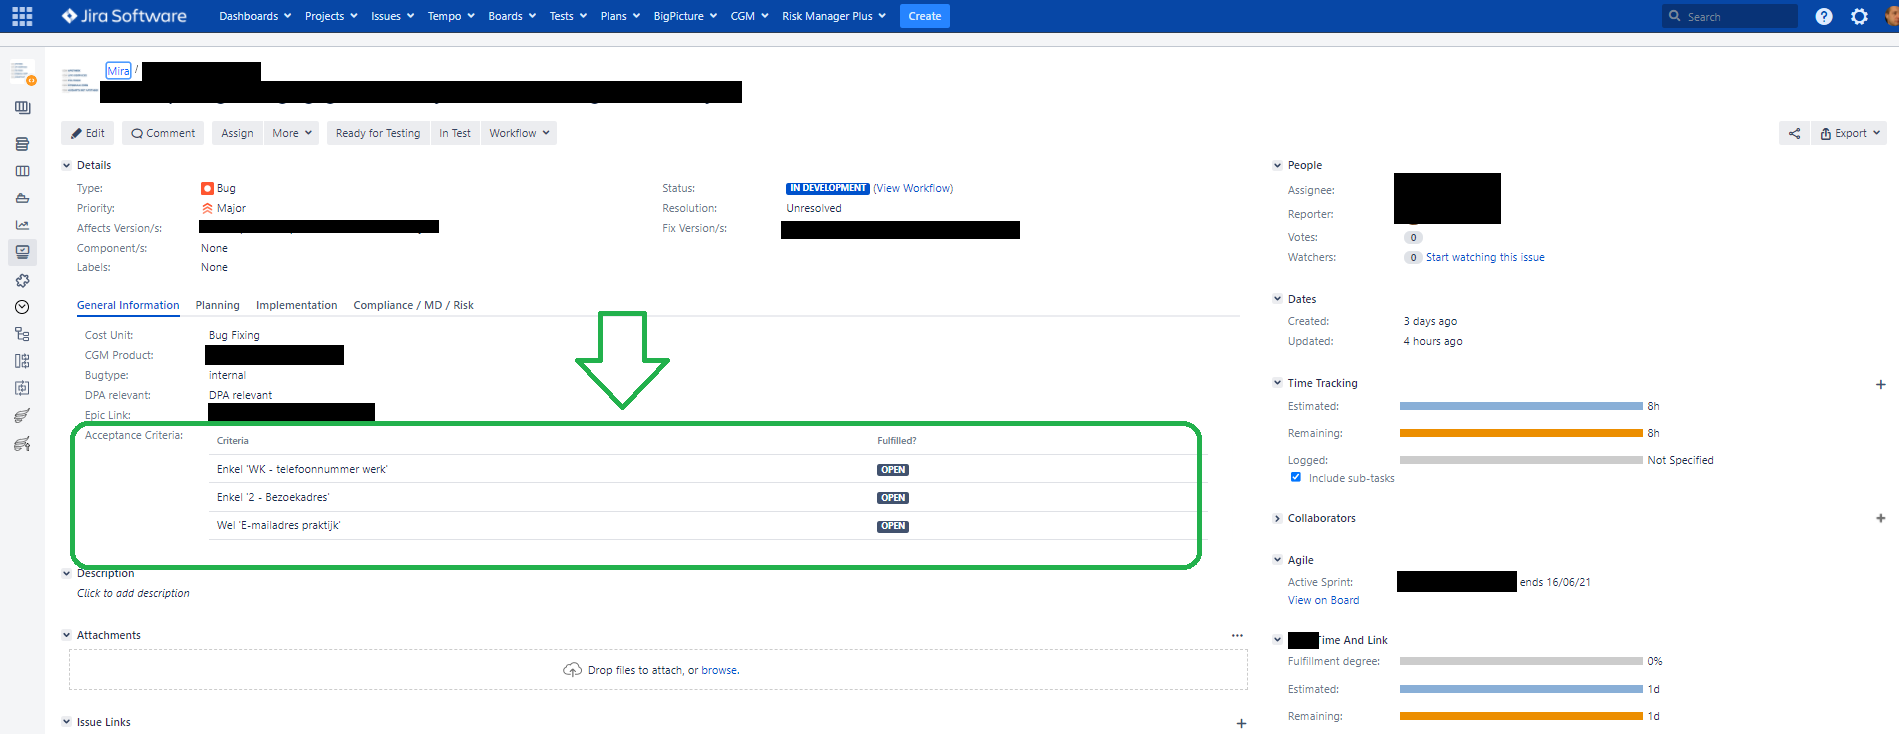The width and height of the screenshot is (1899, 734).
Task: Click the share issue icon
Action: (x=1794, y=133)
